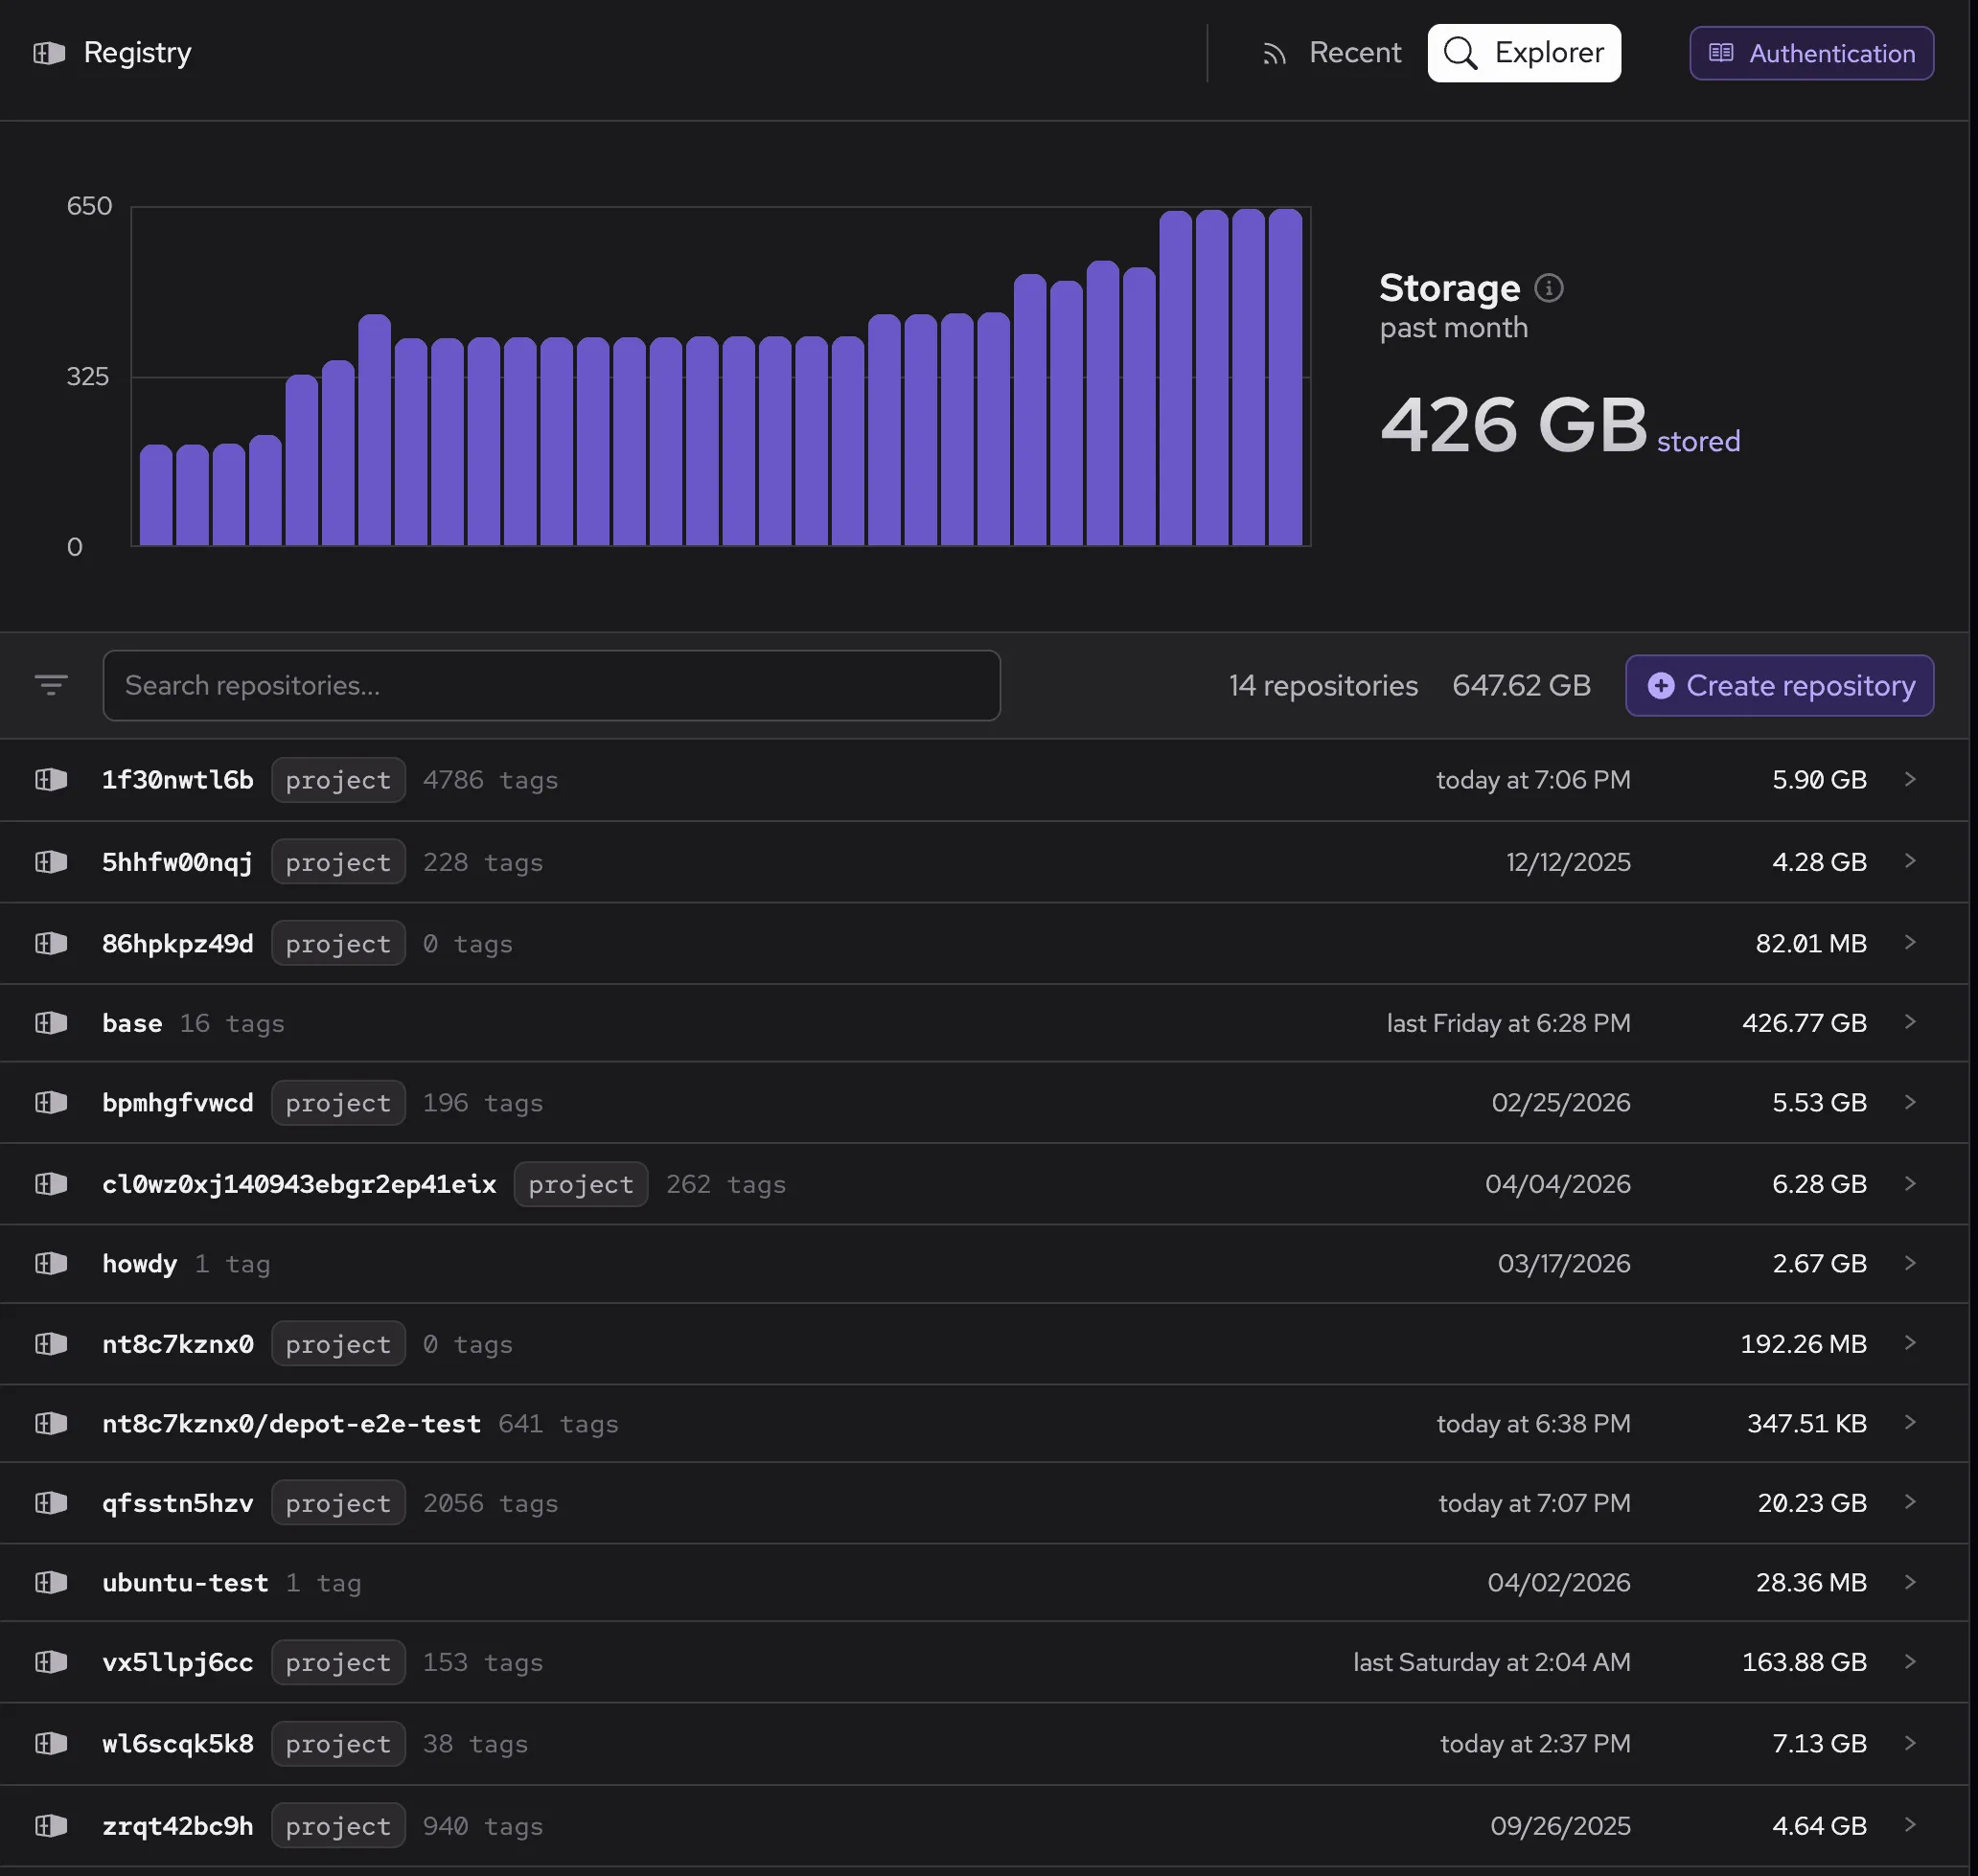Click the Storage info icon
Screen dimensions: 1978x1876
[1548, 288]
